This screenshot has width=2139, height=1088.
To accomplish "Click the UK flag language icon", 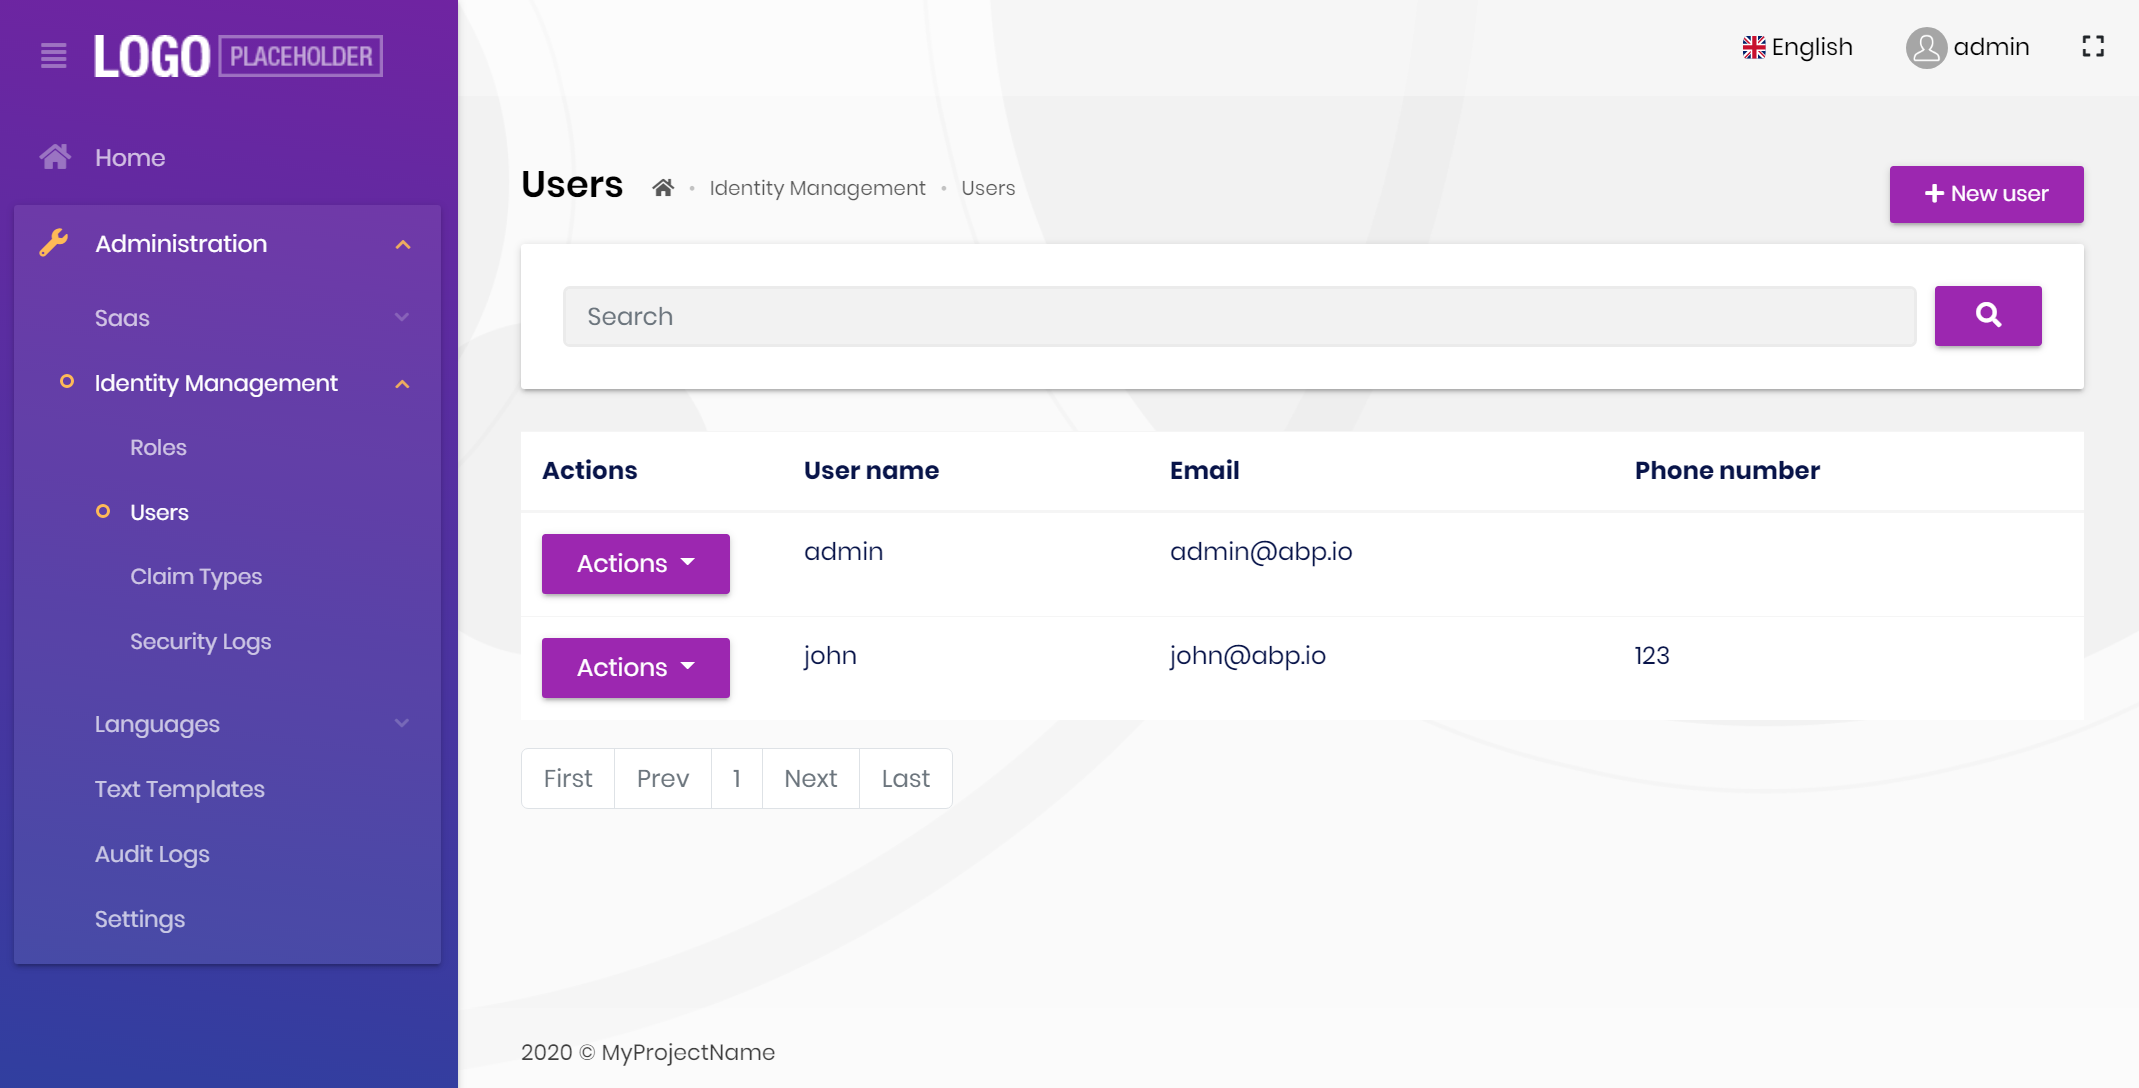I will [1753, 47].
